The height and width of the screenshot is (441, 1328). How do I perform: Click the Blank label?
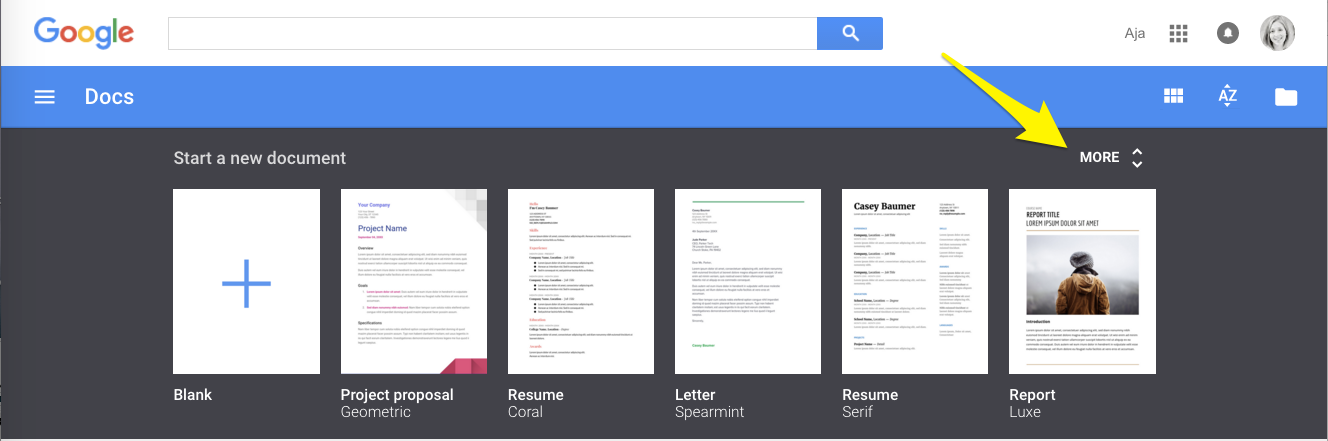(194, 395)
